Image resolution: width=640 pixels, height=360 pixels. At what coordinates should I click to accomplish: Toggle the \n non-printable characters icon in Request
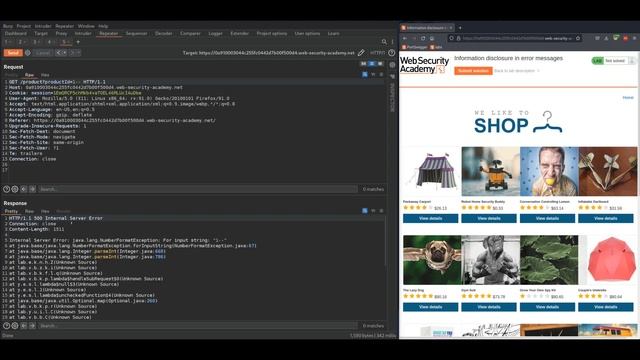pyautogui.click(x=373, y=74)
